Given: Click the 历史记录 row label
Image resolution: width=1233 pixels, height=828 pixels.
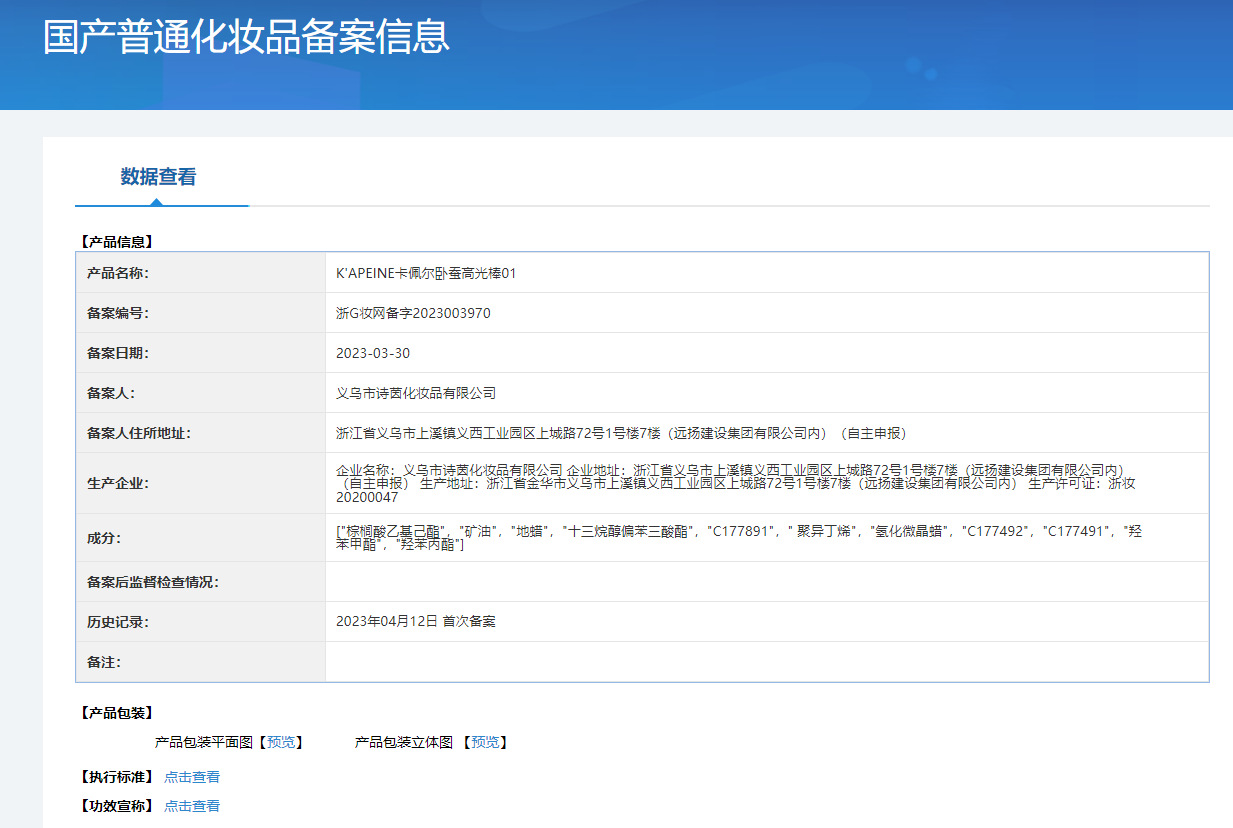Looking at the screenshot, I should coord(118,622).
